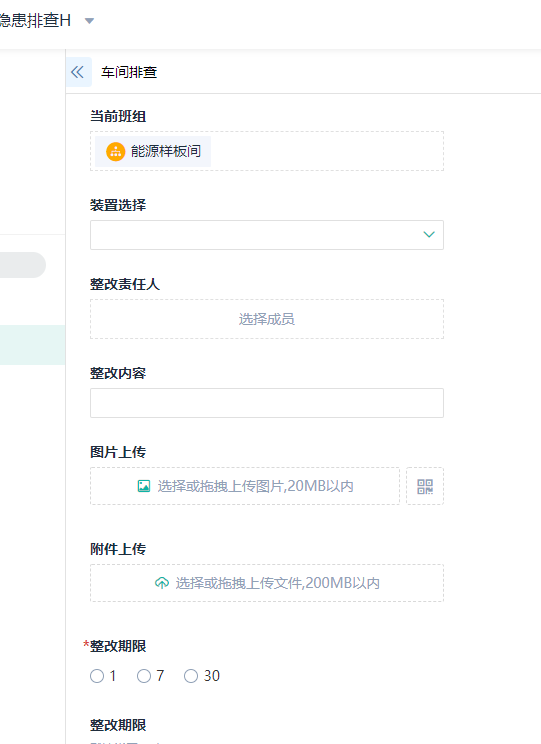Click 选择或拖拽上传文件 attachment area

[267, 583]
